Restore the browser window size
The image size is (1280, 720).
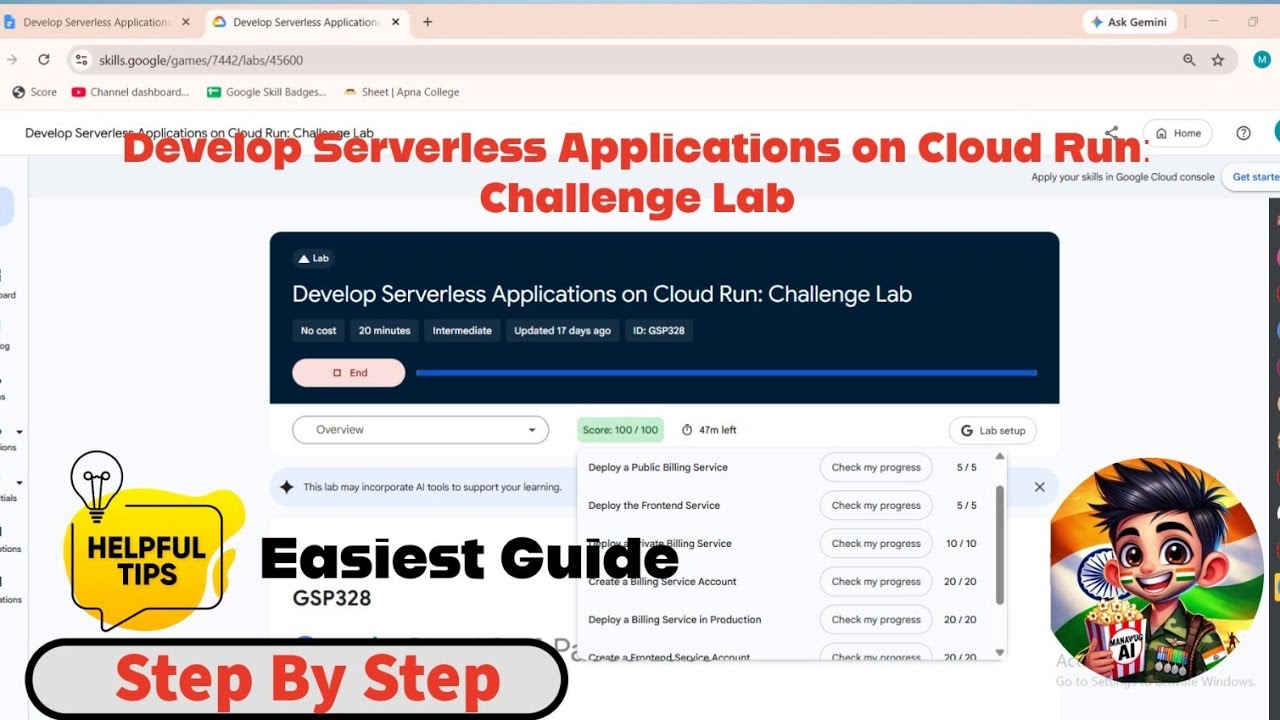1253,21
